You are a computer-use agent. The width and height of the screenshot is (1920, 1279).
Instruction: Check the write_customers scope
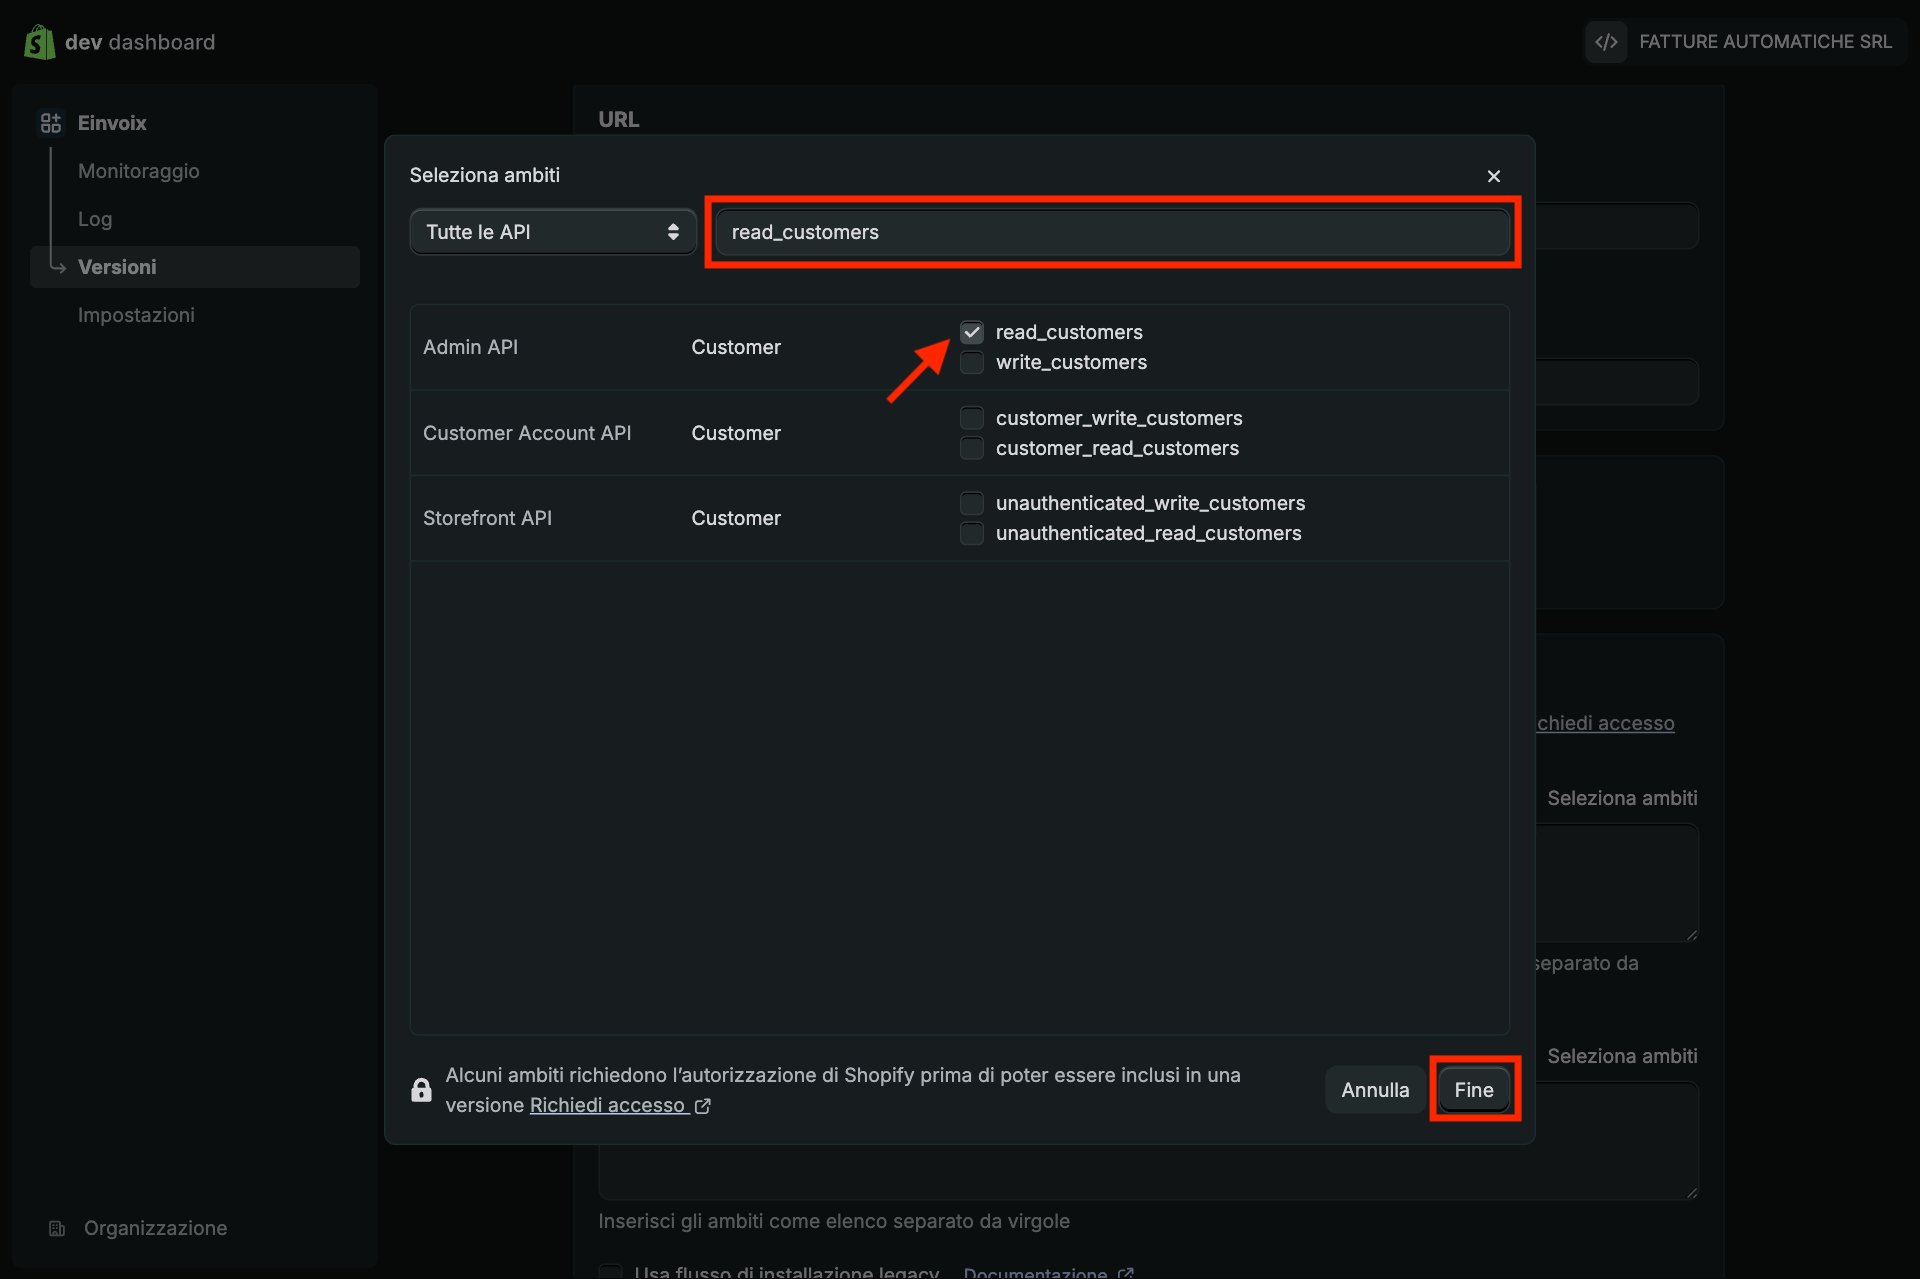click(972, 362)
